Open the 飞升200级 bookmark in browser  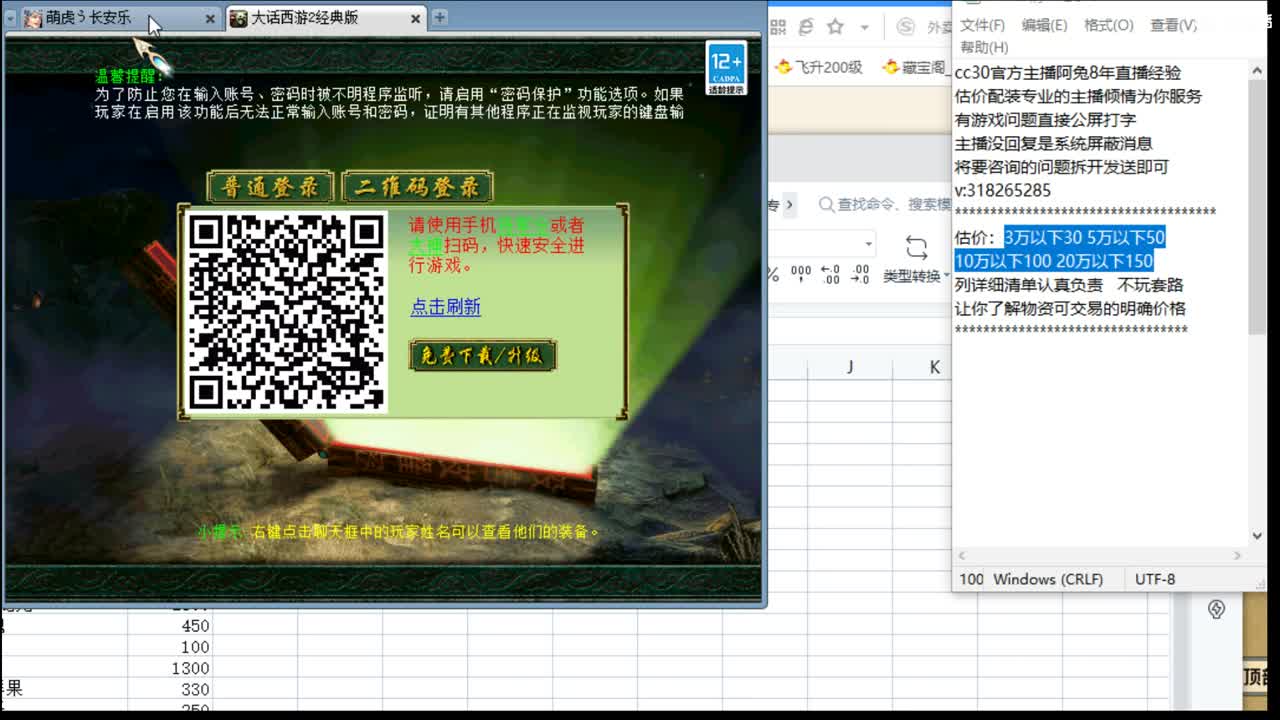820,67
